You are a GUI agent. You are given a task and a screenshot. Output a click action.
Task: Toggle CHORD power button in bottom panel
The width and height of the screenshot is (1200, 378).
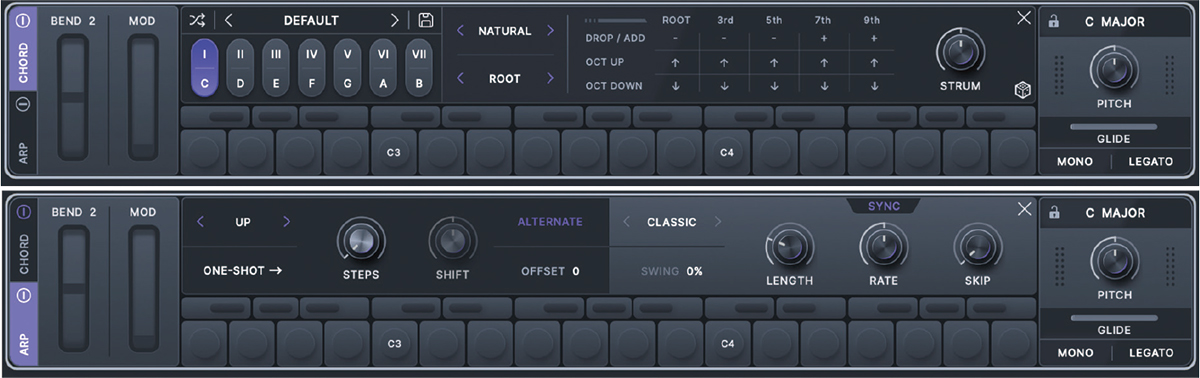click(24, 212)
